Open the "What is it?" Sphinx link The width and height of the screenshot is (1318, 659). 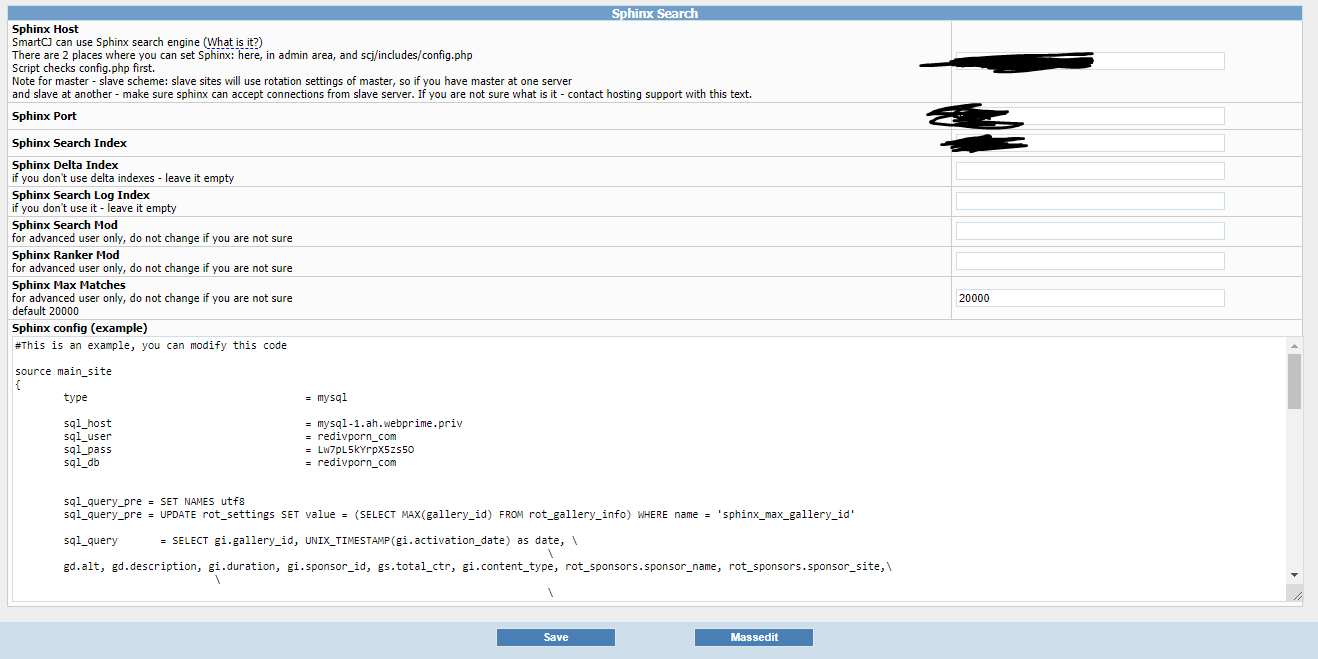point(233,42)
